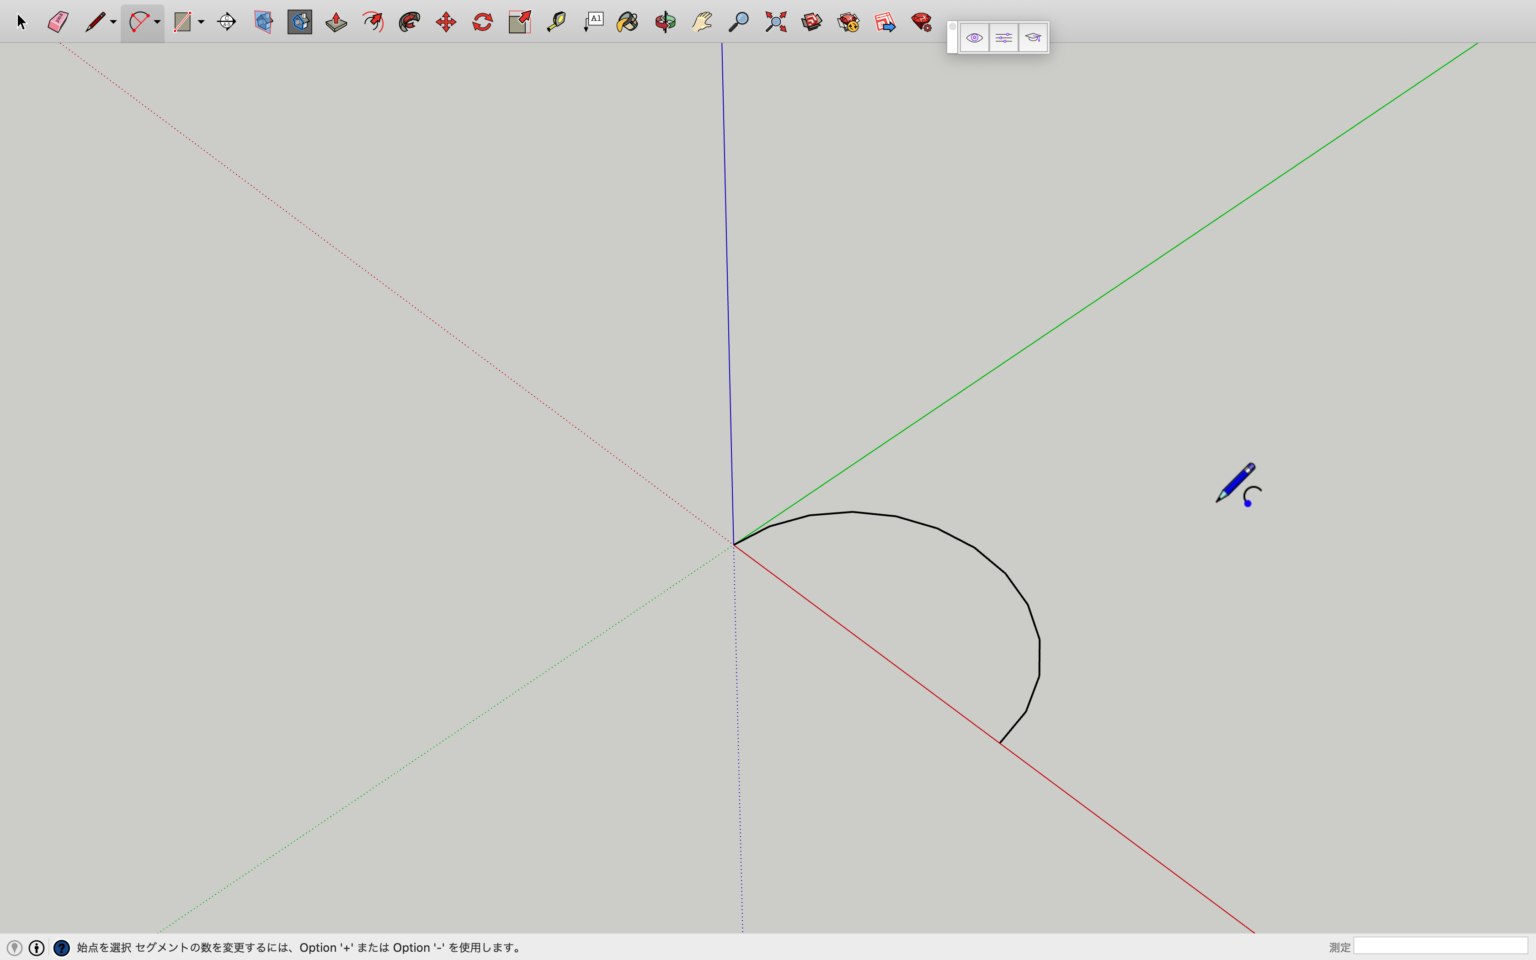This screenshot has width=1536, height=960.
Task: Activate the Orbit tool
Action: (665, 22)
